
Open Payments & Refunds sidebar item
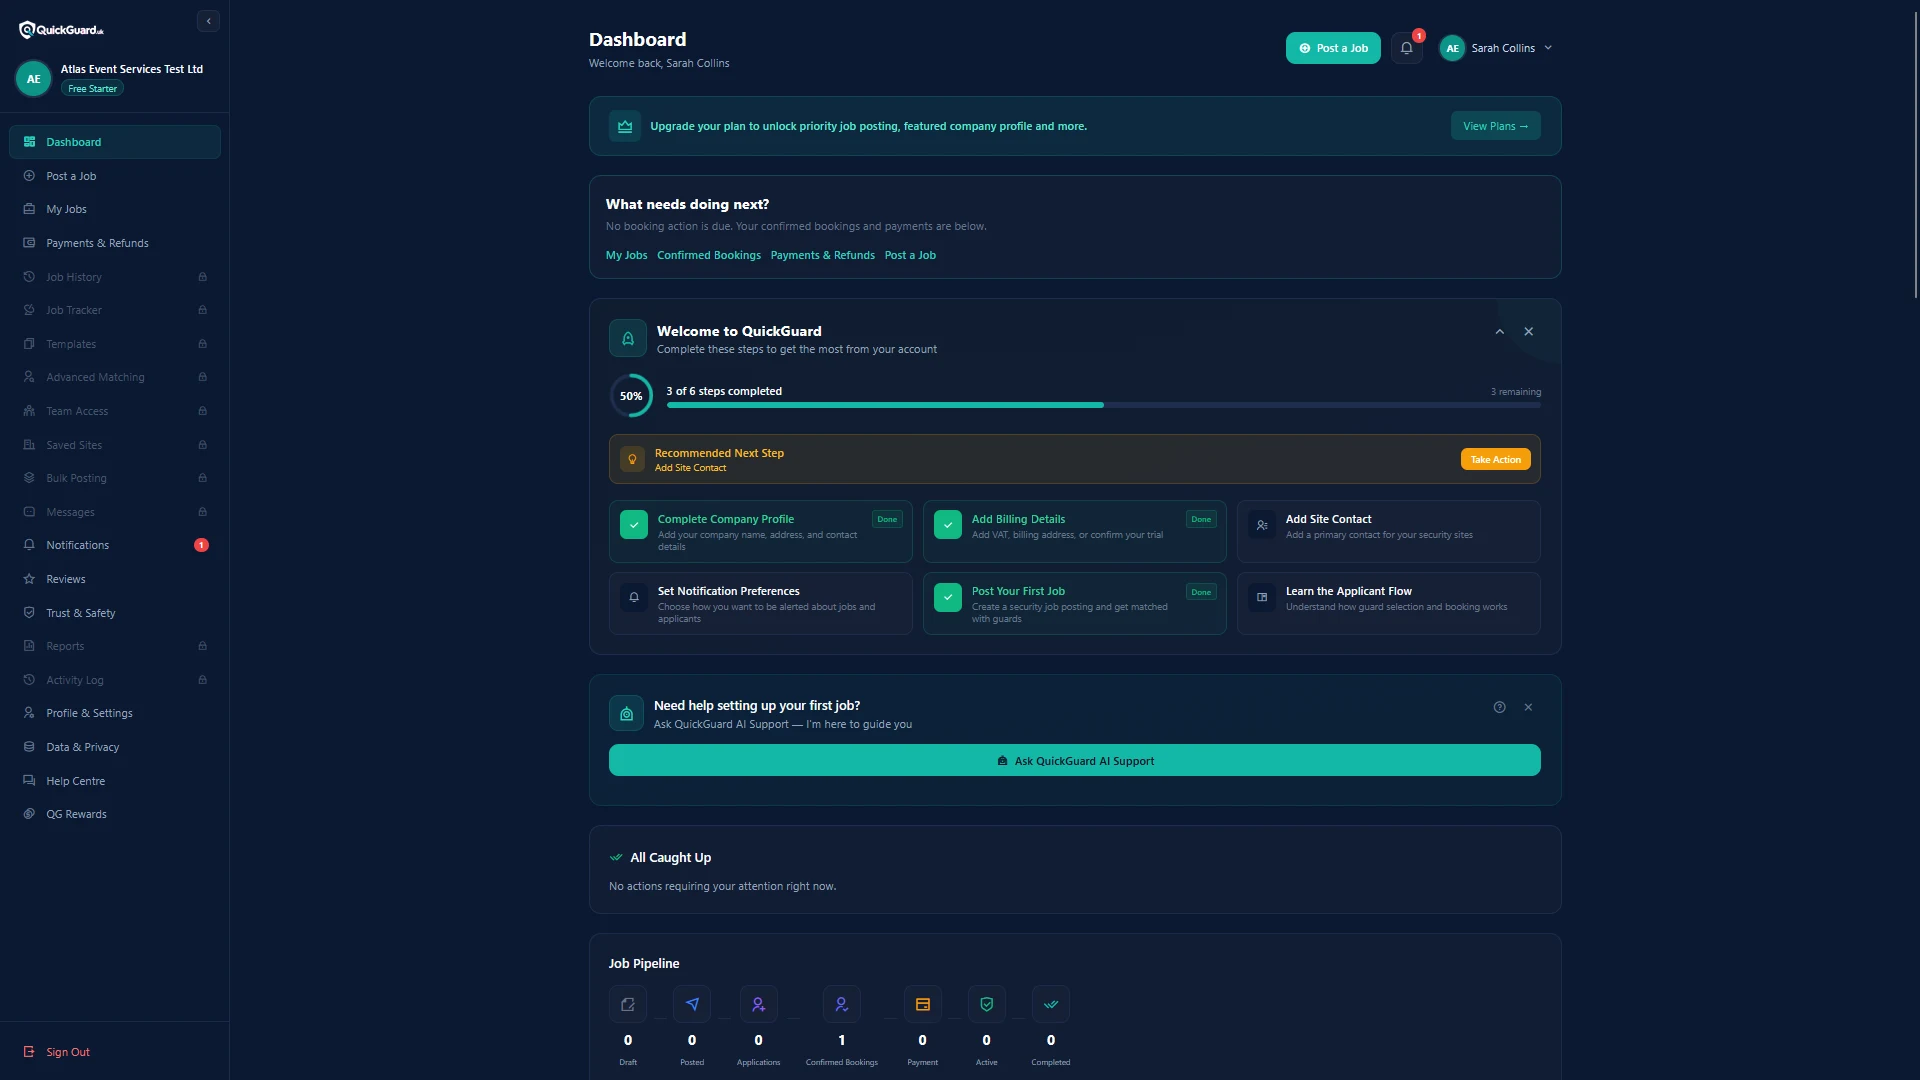(x=115, y=243)
